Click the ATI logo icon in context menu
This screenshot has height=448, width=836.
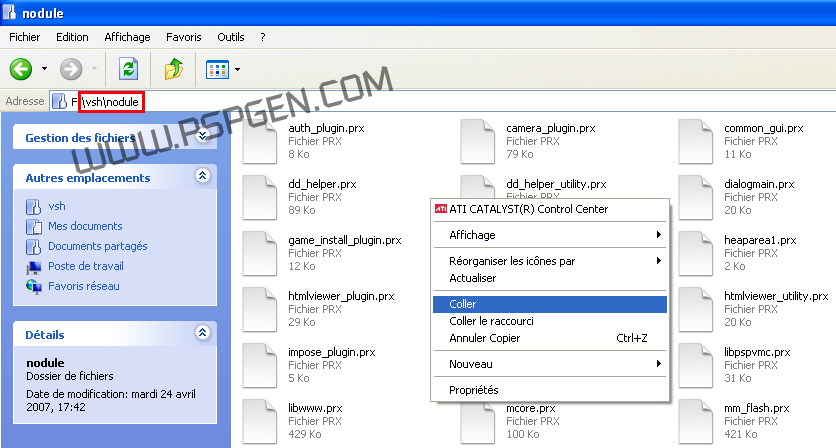pyautogui.click(x=441, y=209)
